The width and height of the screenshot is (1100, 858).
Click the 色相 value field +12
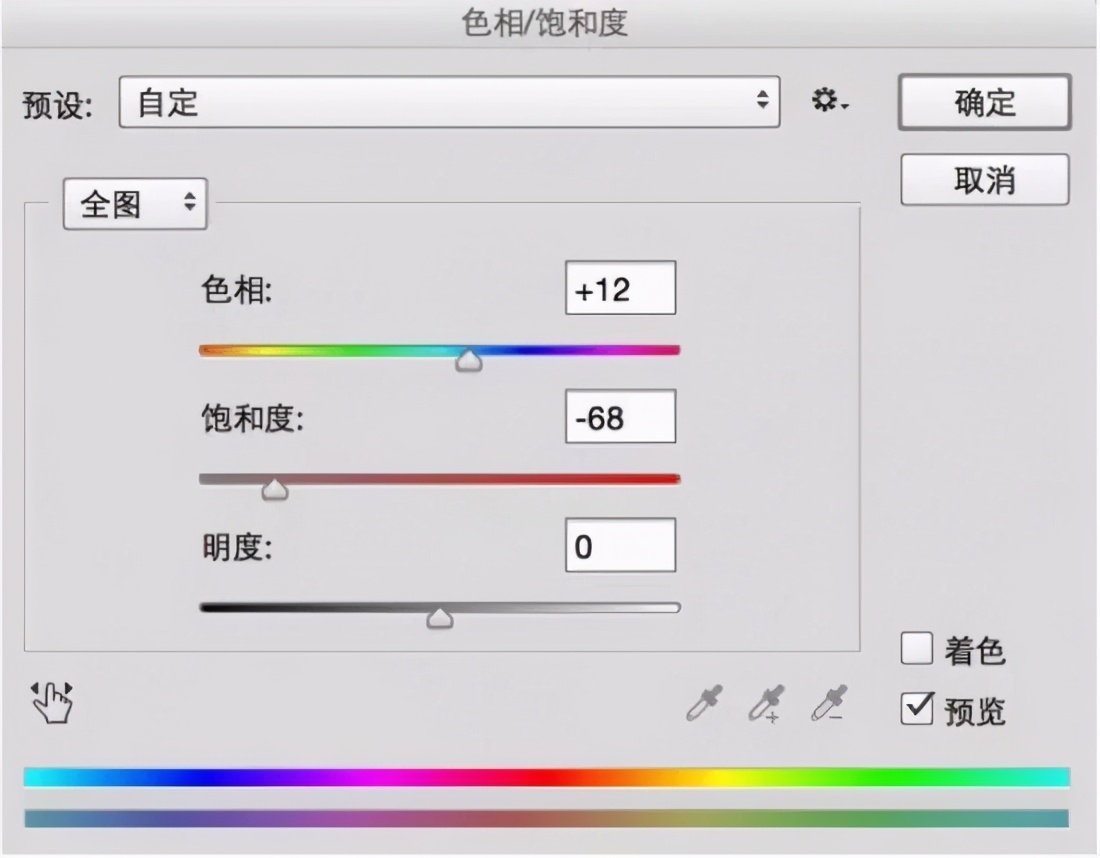point(620,288)
